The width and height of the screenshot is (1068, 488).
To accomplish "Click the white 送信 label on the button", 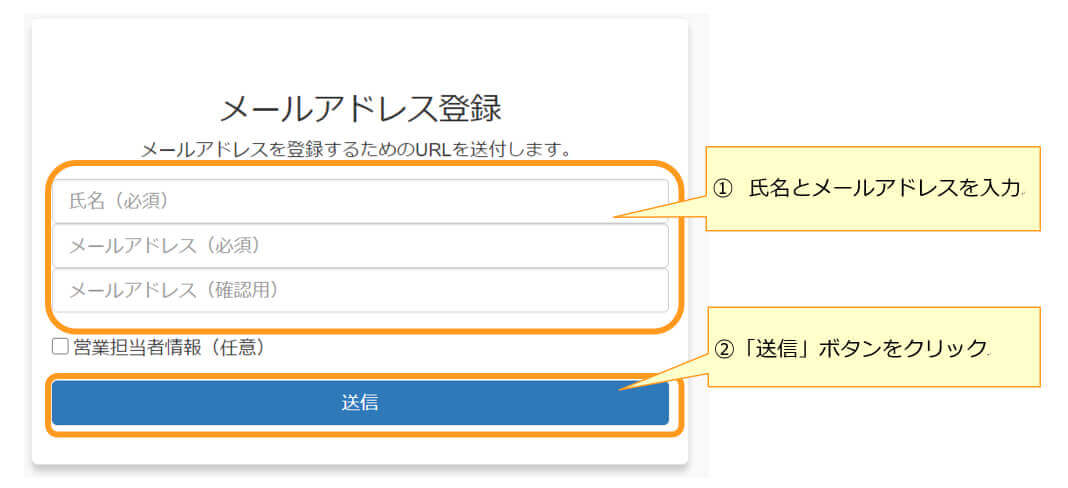I will (360, 403).
